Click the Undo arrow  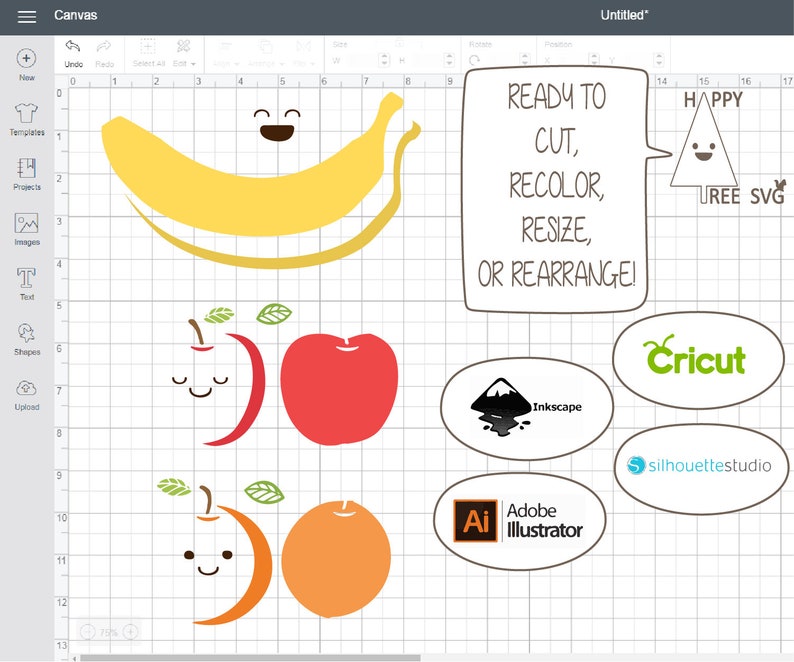pyautogui.click(x=73, y=47)
